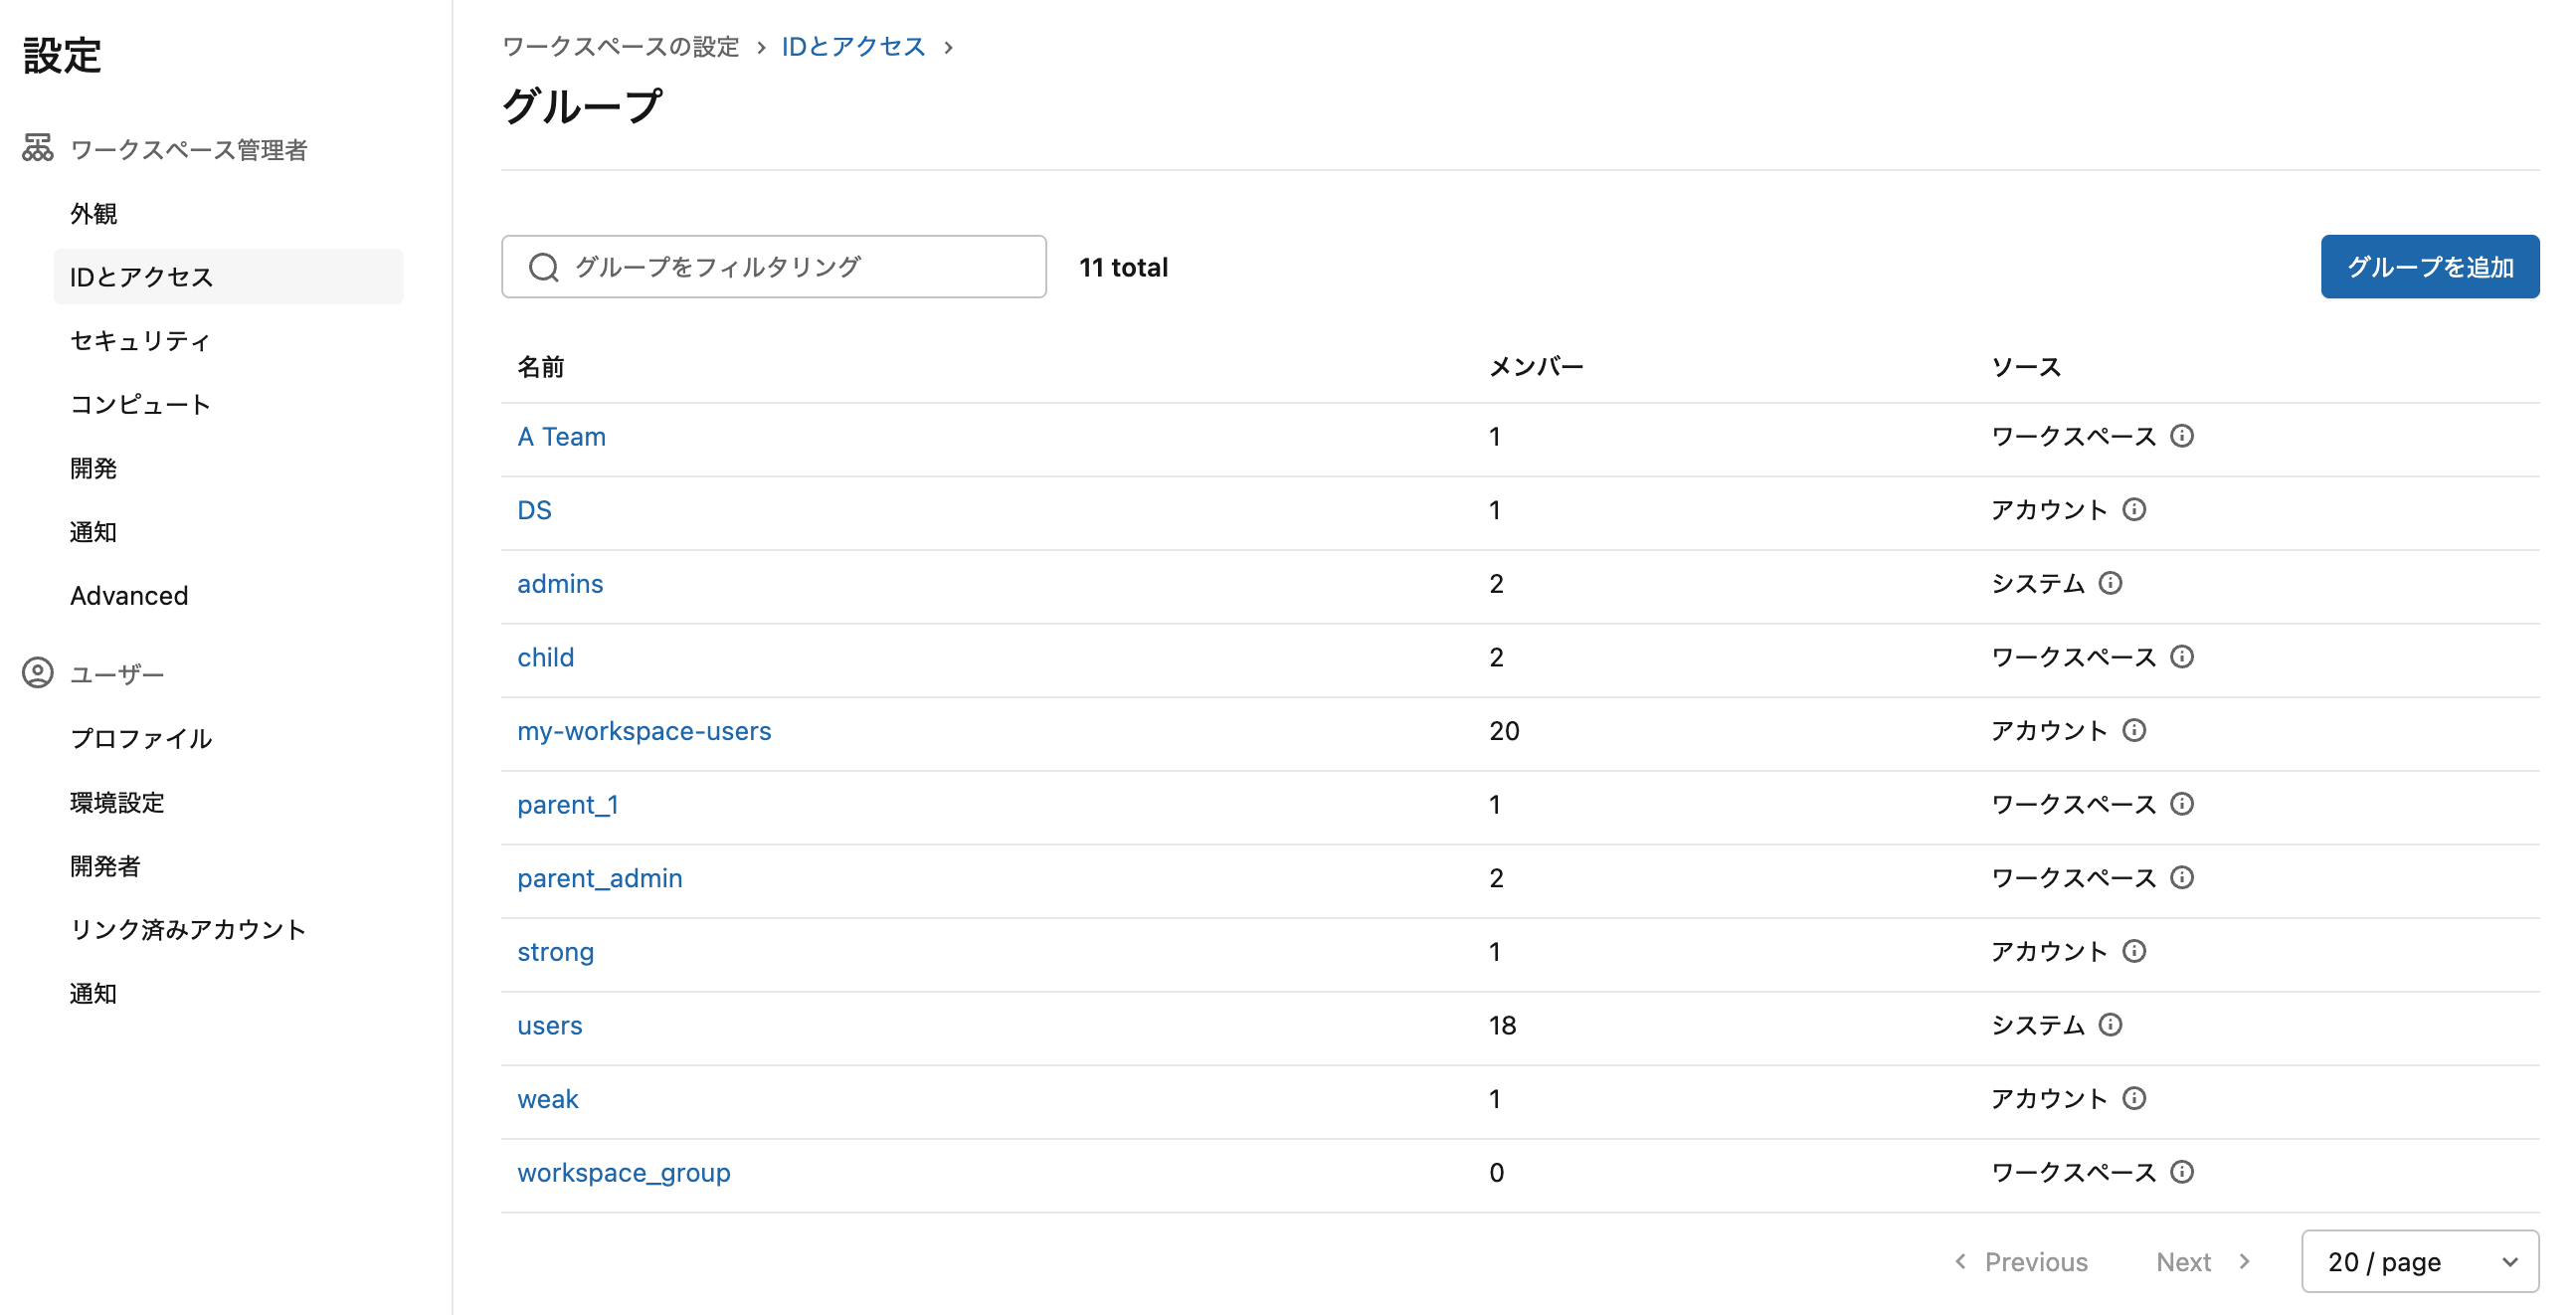
Task: Select セキュリティ in the sidebar
Action: coord(140,340)
